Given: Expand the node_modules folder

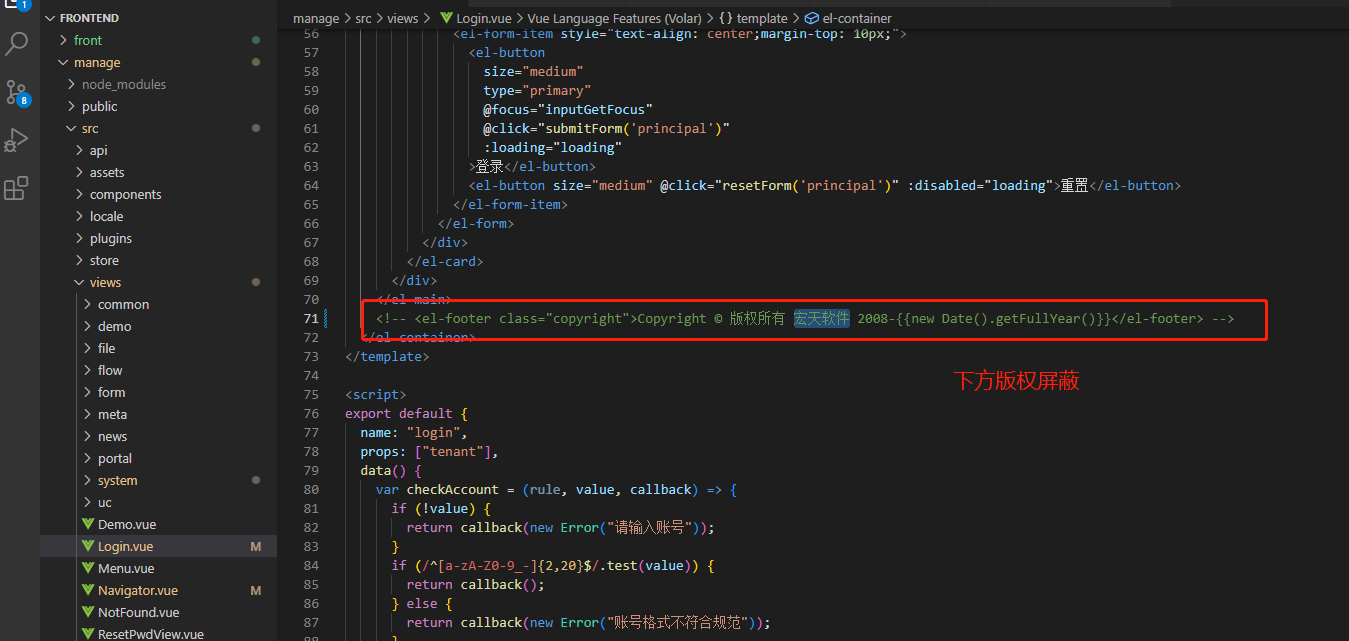Looking at the screenshot, I should tap(124, 84).
